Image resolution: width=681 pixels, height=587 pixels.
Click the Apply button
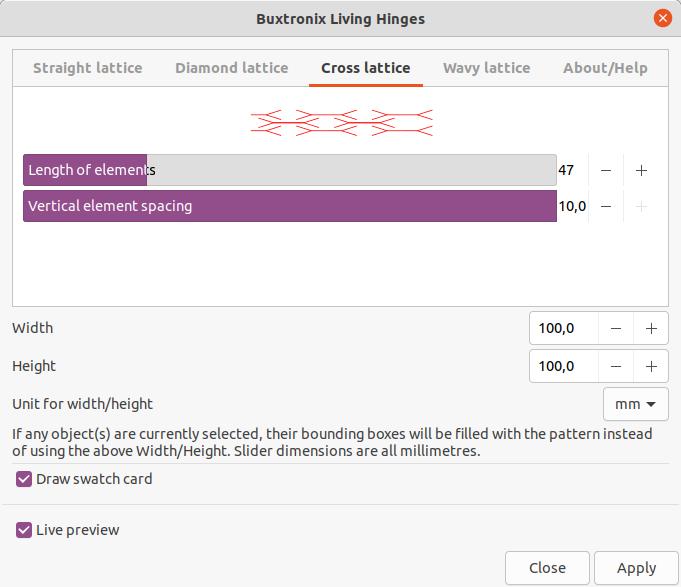(636, 568)
